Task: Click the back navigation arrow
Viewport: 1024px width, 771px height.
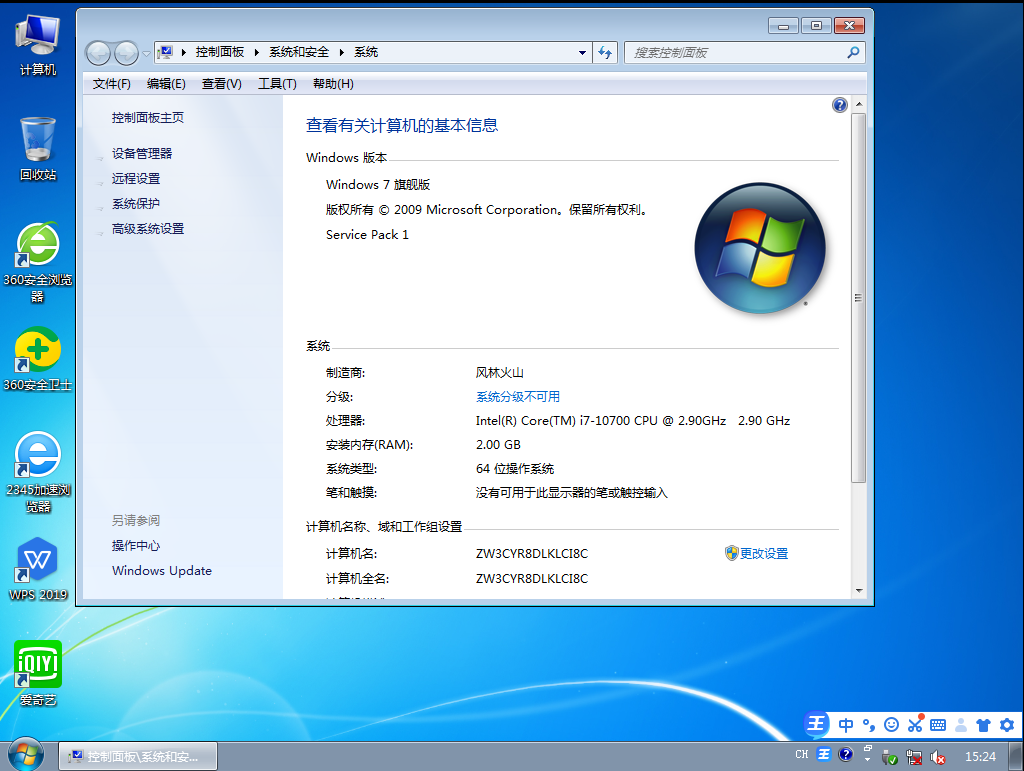Action: tap(99, 53)
